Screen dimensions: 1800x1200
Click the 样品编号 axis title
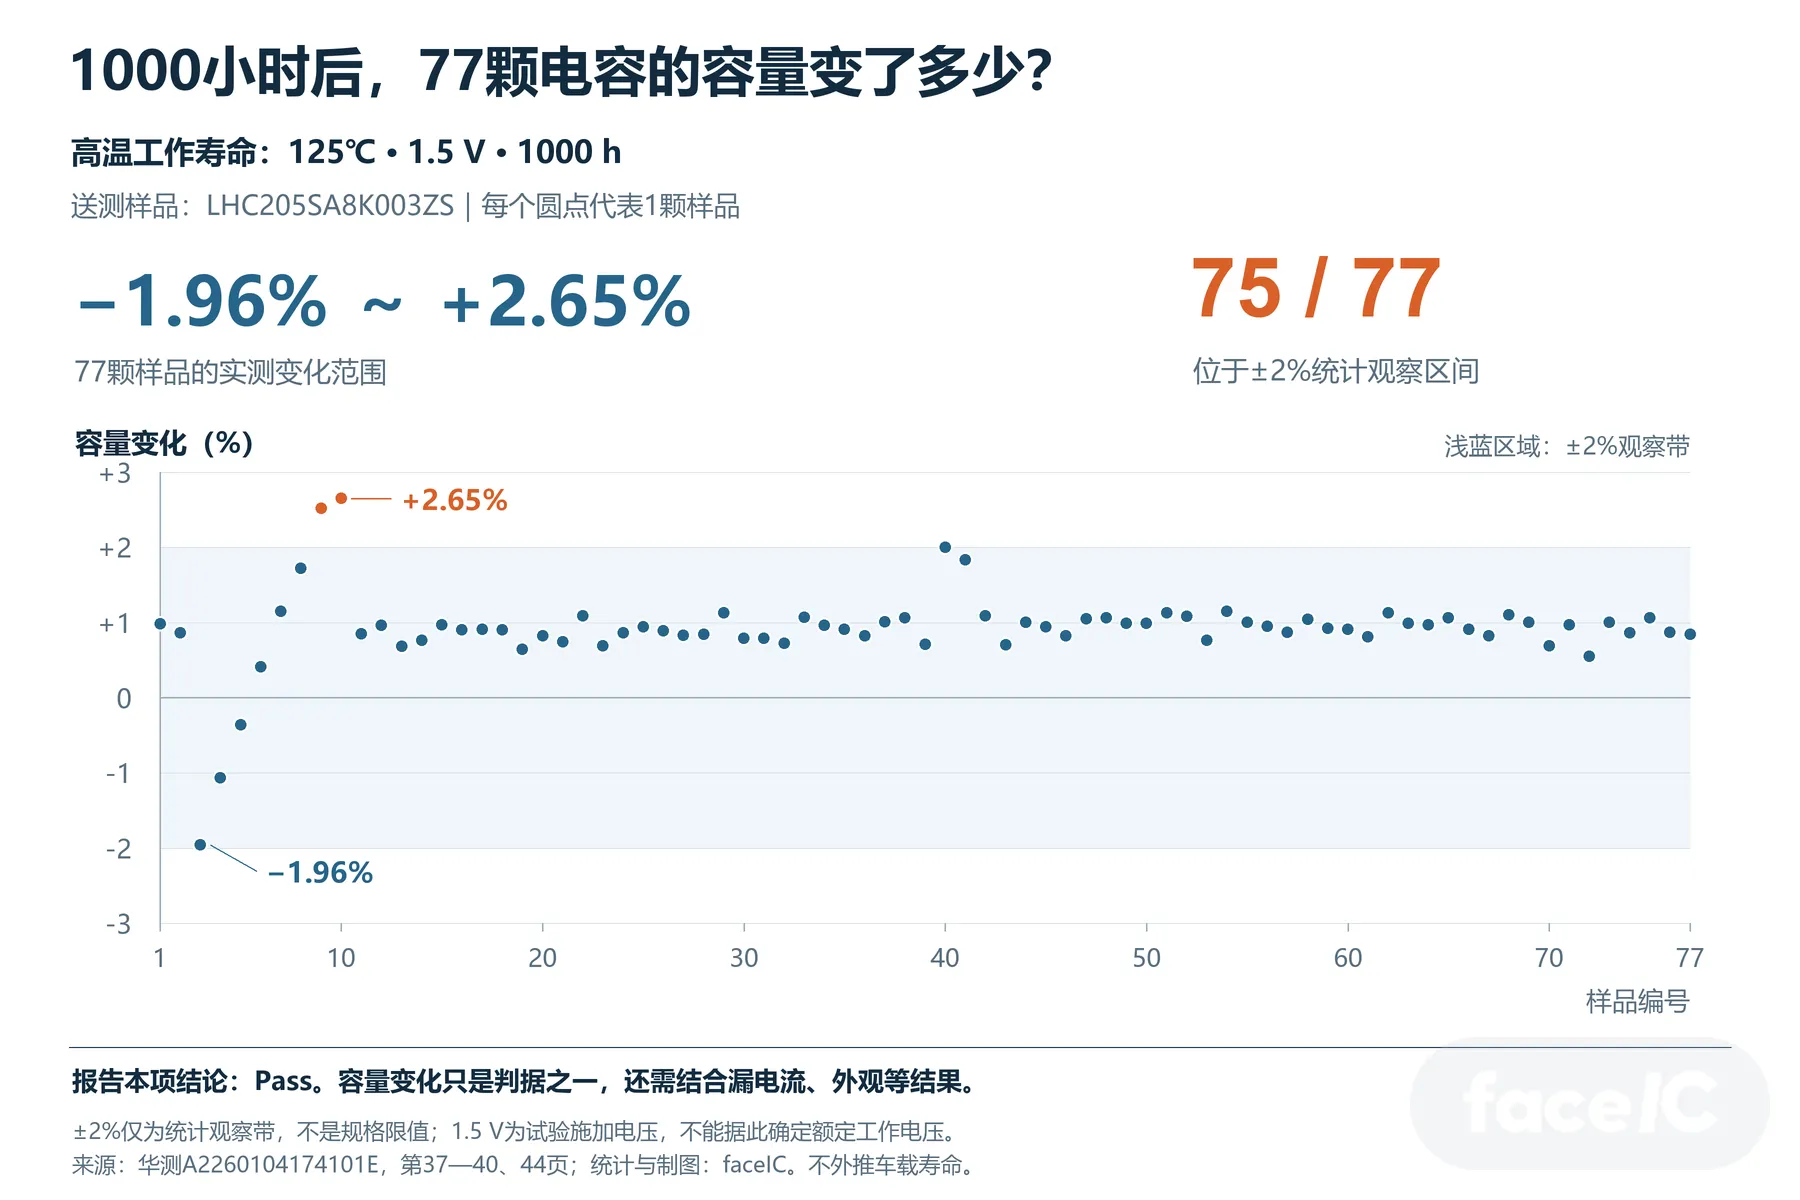(1637, 1001)
